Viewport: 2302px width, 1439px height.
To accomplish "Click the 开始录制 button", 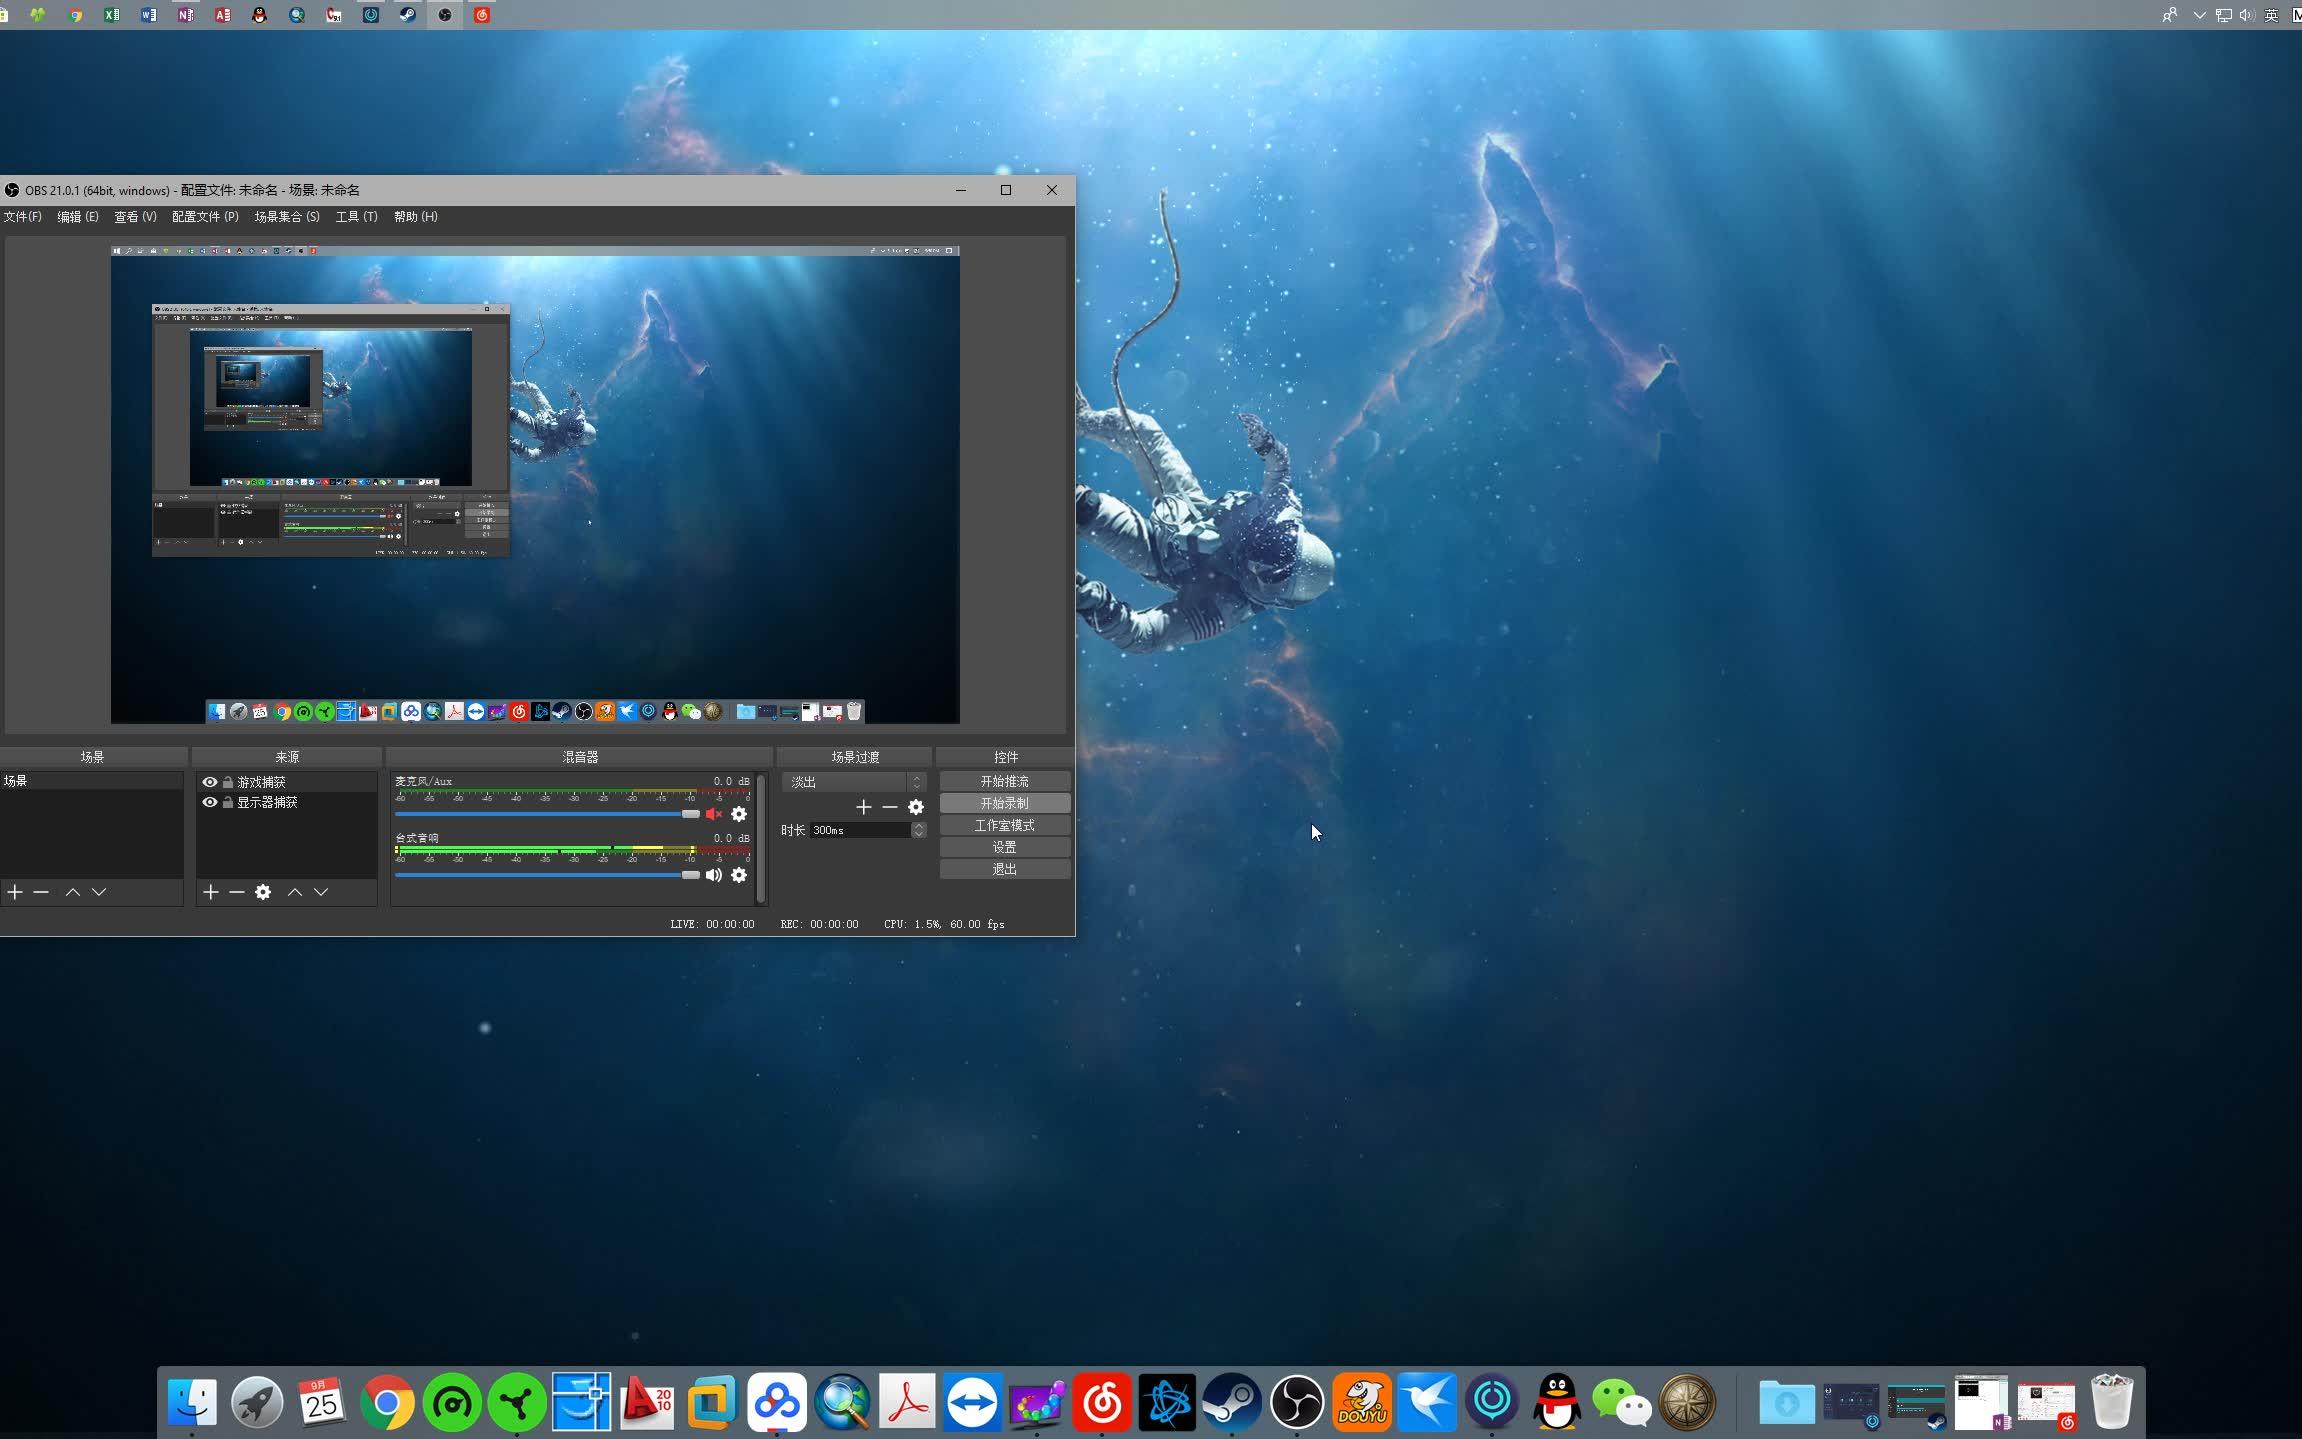I will pyautogui.click(x=1004, y=803).
